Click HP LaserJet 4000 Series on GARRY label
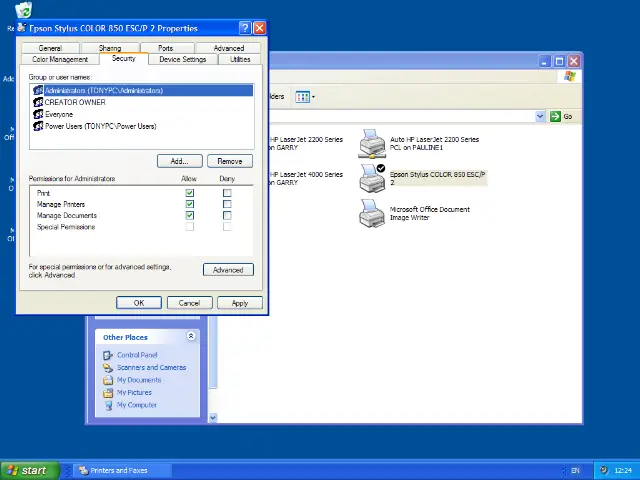The height and width of the screenshot is (480, 640). [x=306, y=178]
